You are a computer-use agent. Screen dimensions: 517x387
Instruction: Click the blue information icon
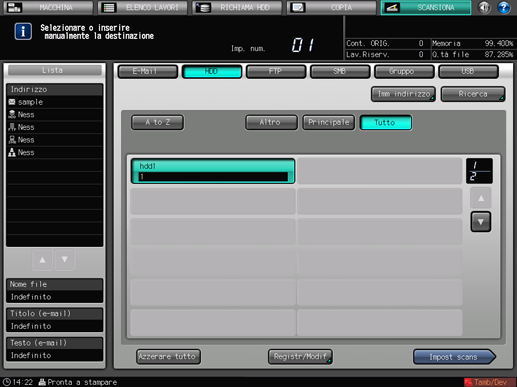point(23,32)
